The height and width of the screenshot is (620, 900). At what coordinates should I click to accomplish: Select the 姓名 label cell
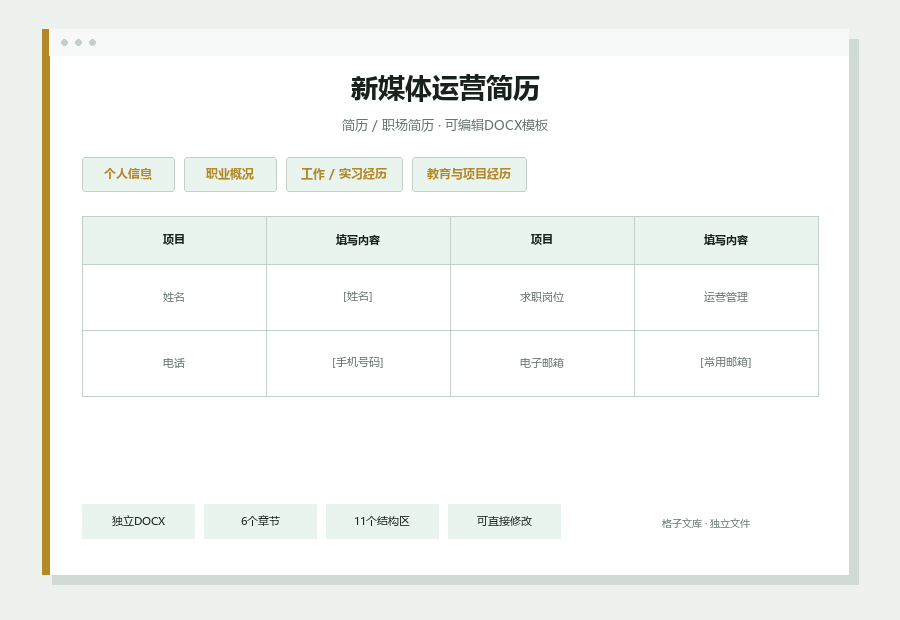[174, 297]
